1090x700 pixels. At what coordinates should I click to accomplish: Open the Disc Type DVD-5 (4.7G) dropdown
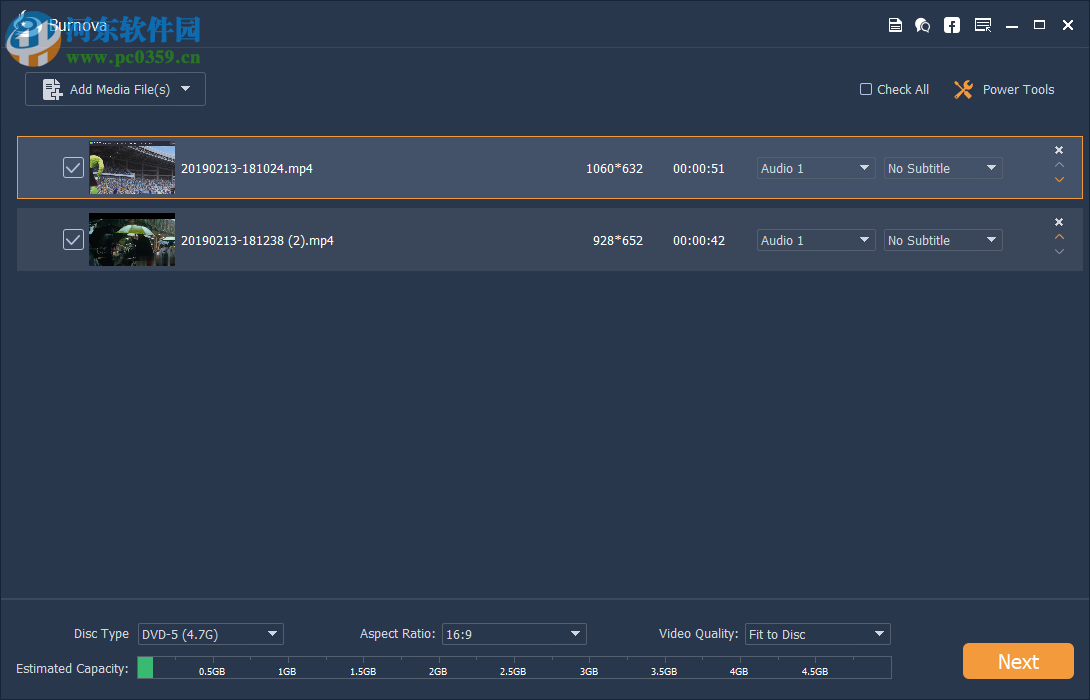[x=211, y=634]
